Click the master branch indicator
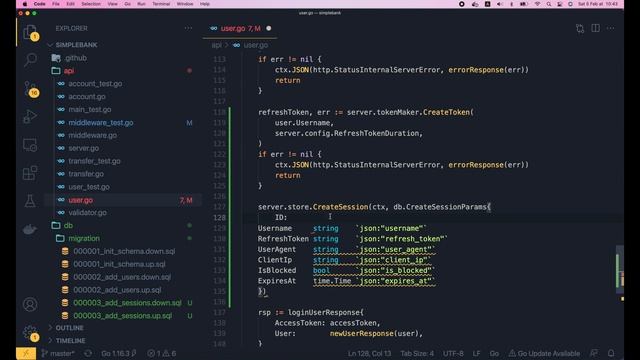This screenshot has width=640, height=360. [59, 353]
